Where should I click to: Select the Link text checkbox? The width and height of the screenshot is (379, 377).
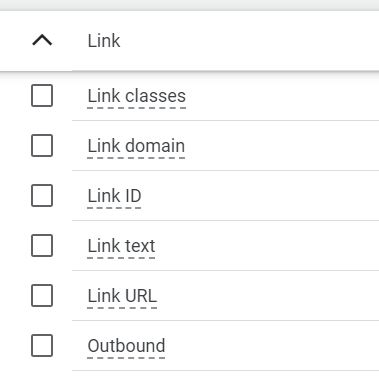tap(42, 245)
